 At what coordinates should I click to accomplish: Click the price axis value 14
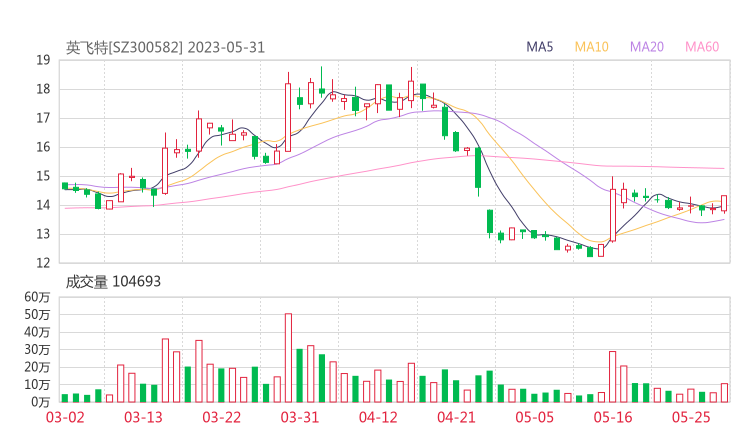(x=43, y=205)
